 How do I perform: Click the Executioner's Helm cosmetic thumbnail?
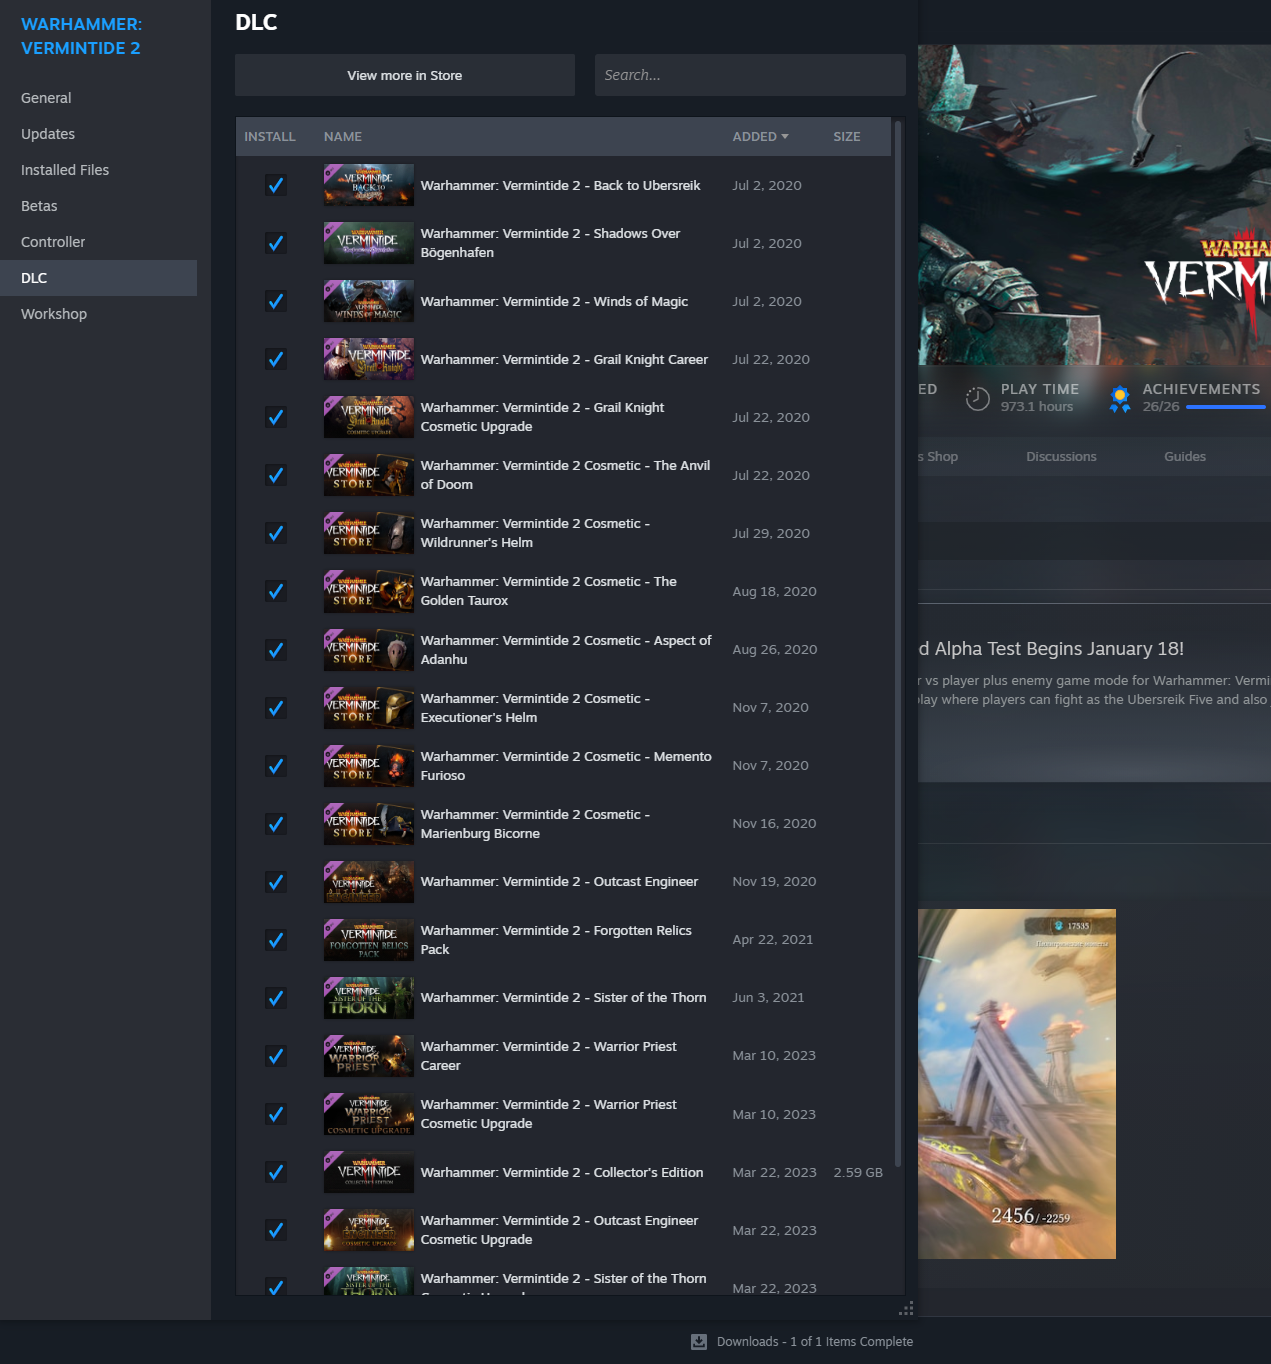click(368, 708)
